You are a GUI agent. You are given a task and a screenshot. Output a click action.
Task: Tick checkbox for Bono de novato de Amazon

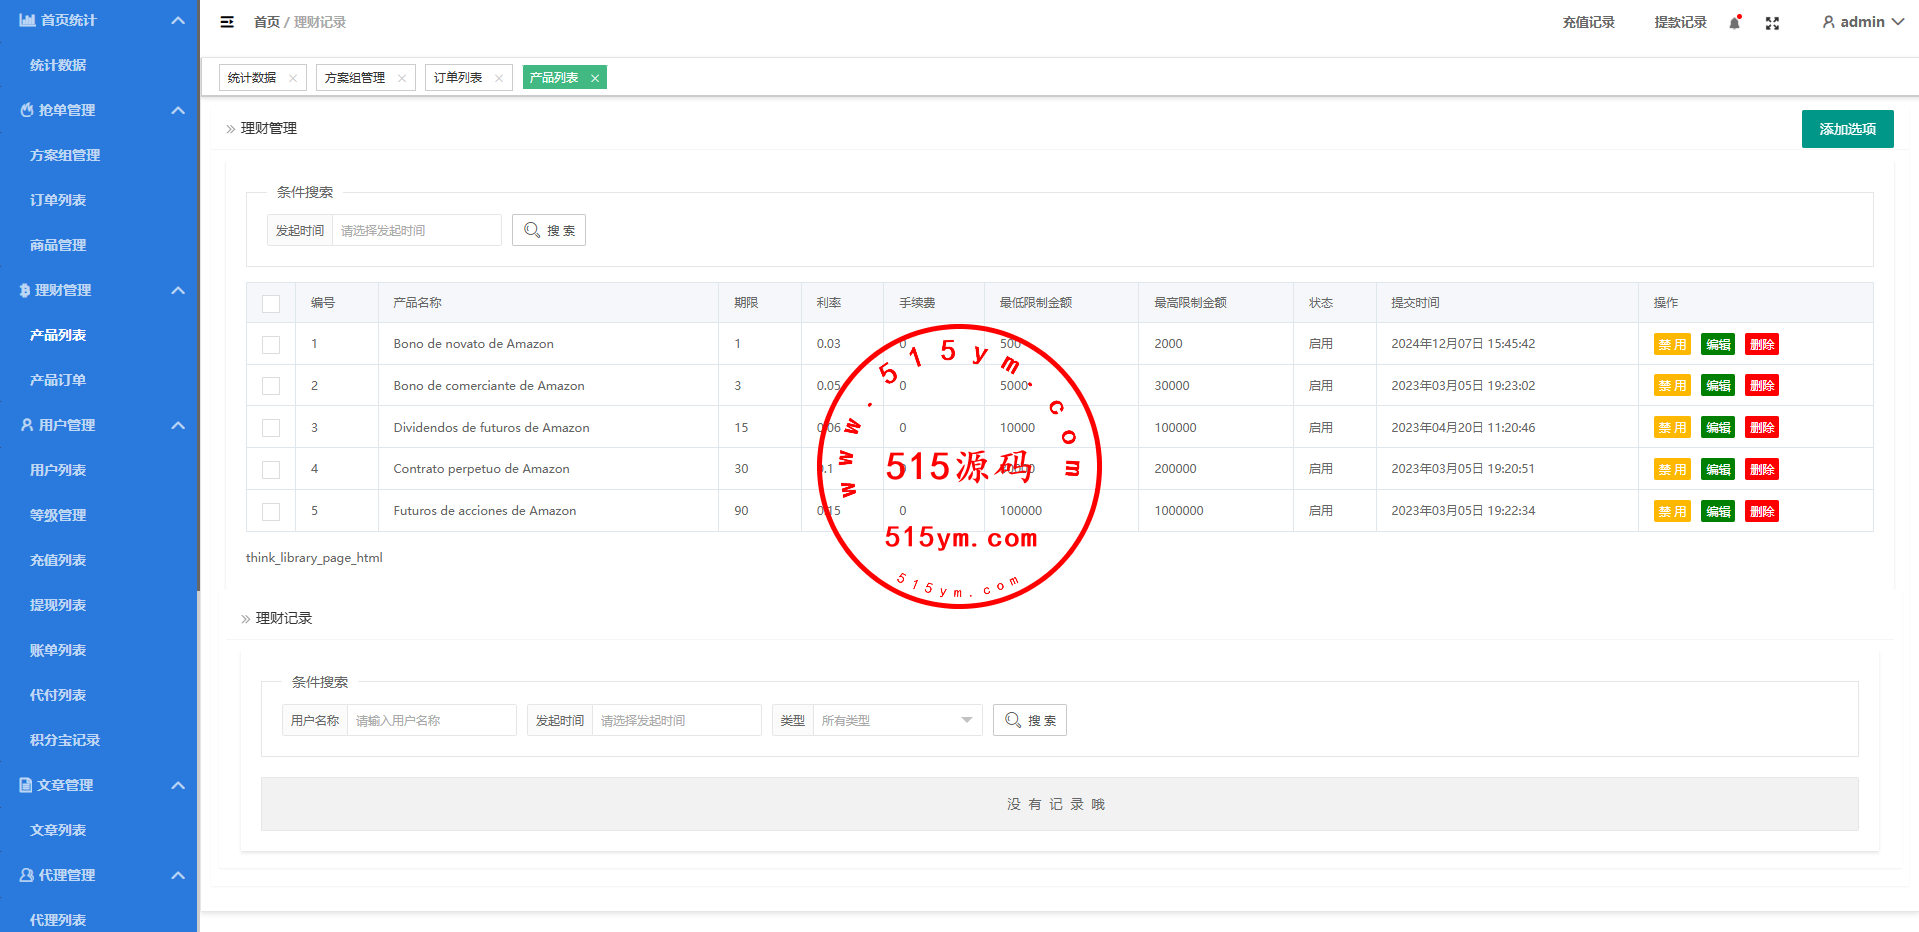[x=271, y=344]
